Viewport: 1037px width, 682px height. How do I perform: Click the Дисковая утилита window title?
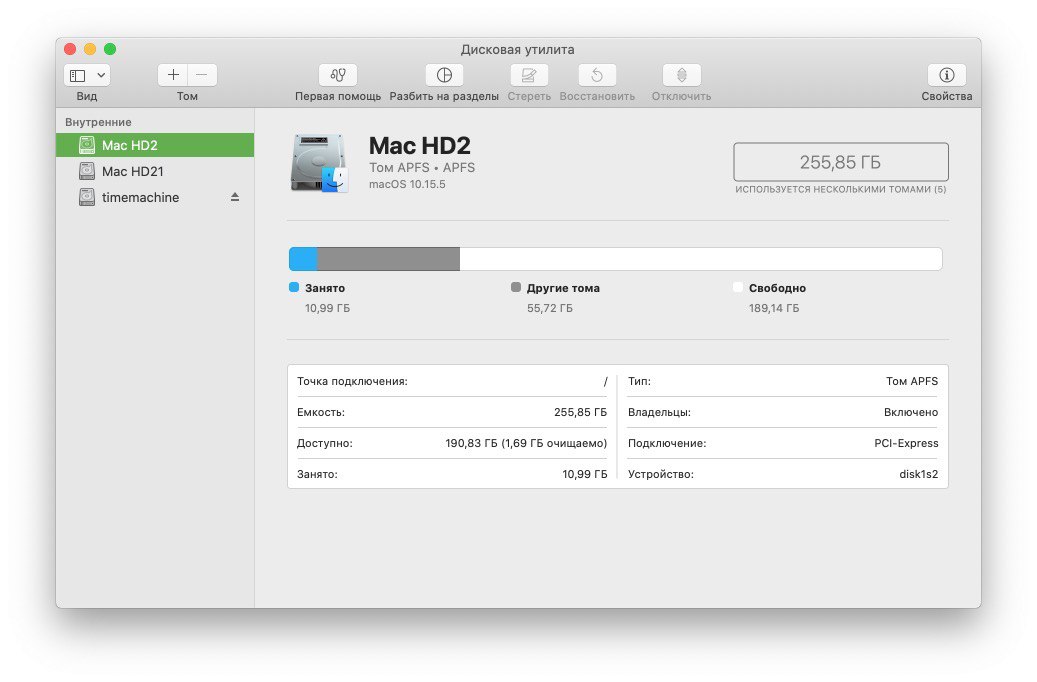(x=517, y=50)
